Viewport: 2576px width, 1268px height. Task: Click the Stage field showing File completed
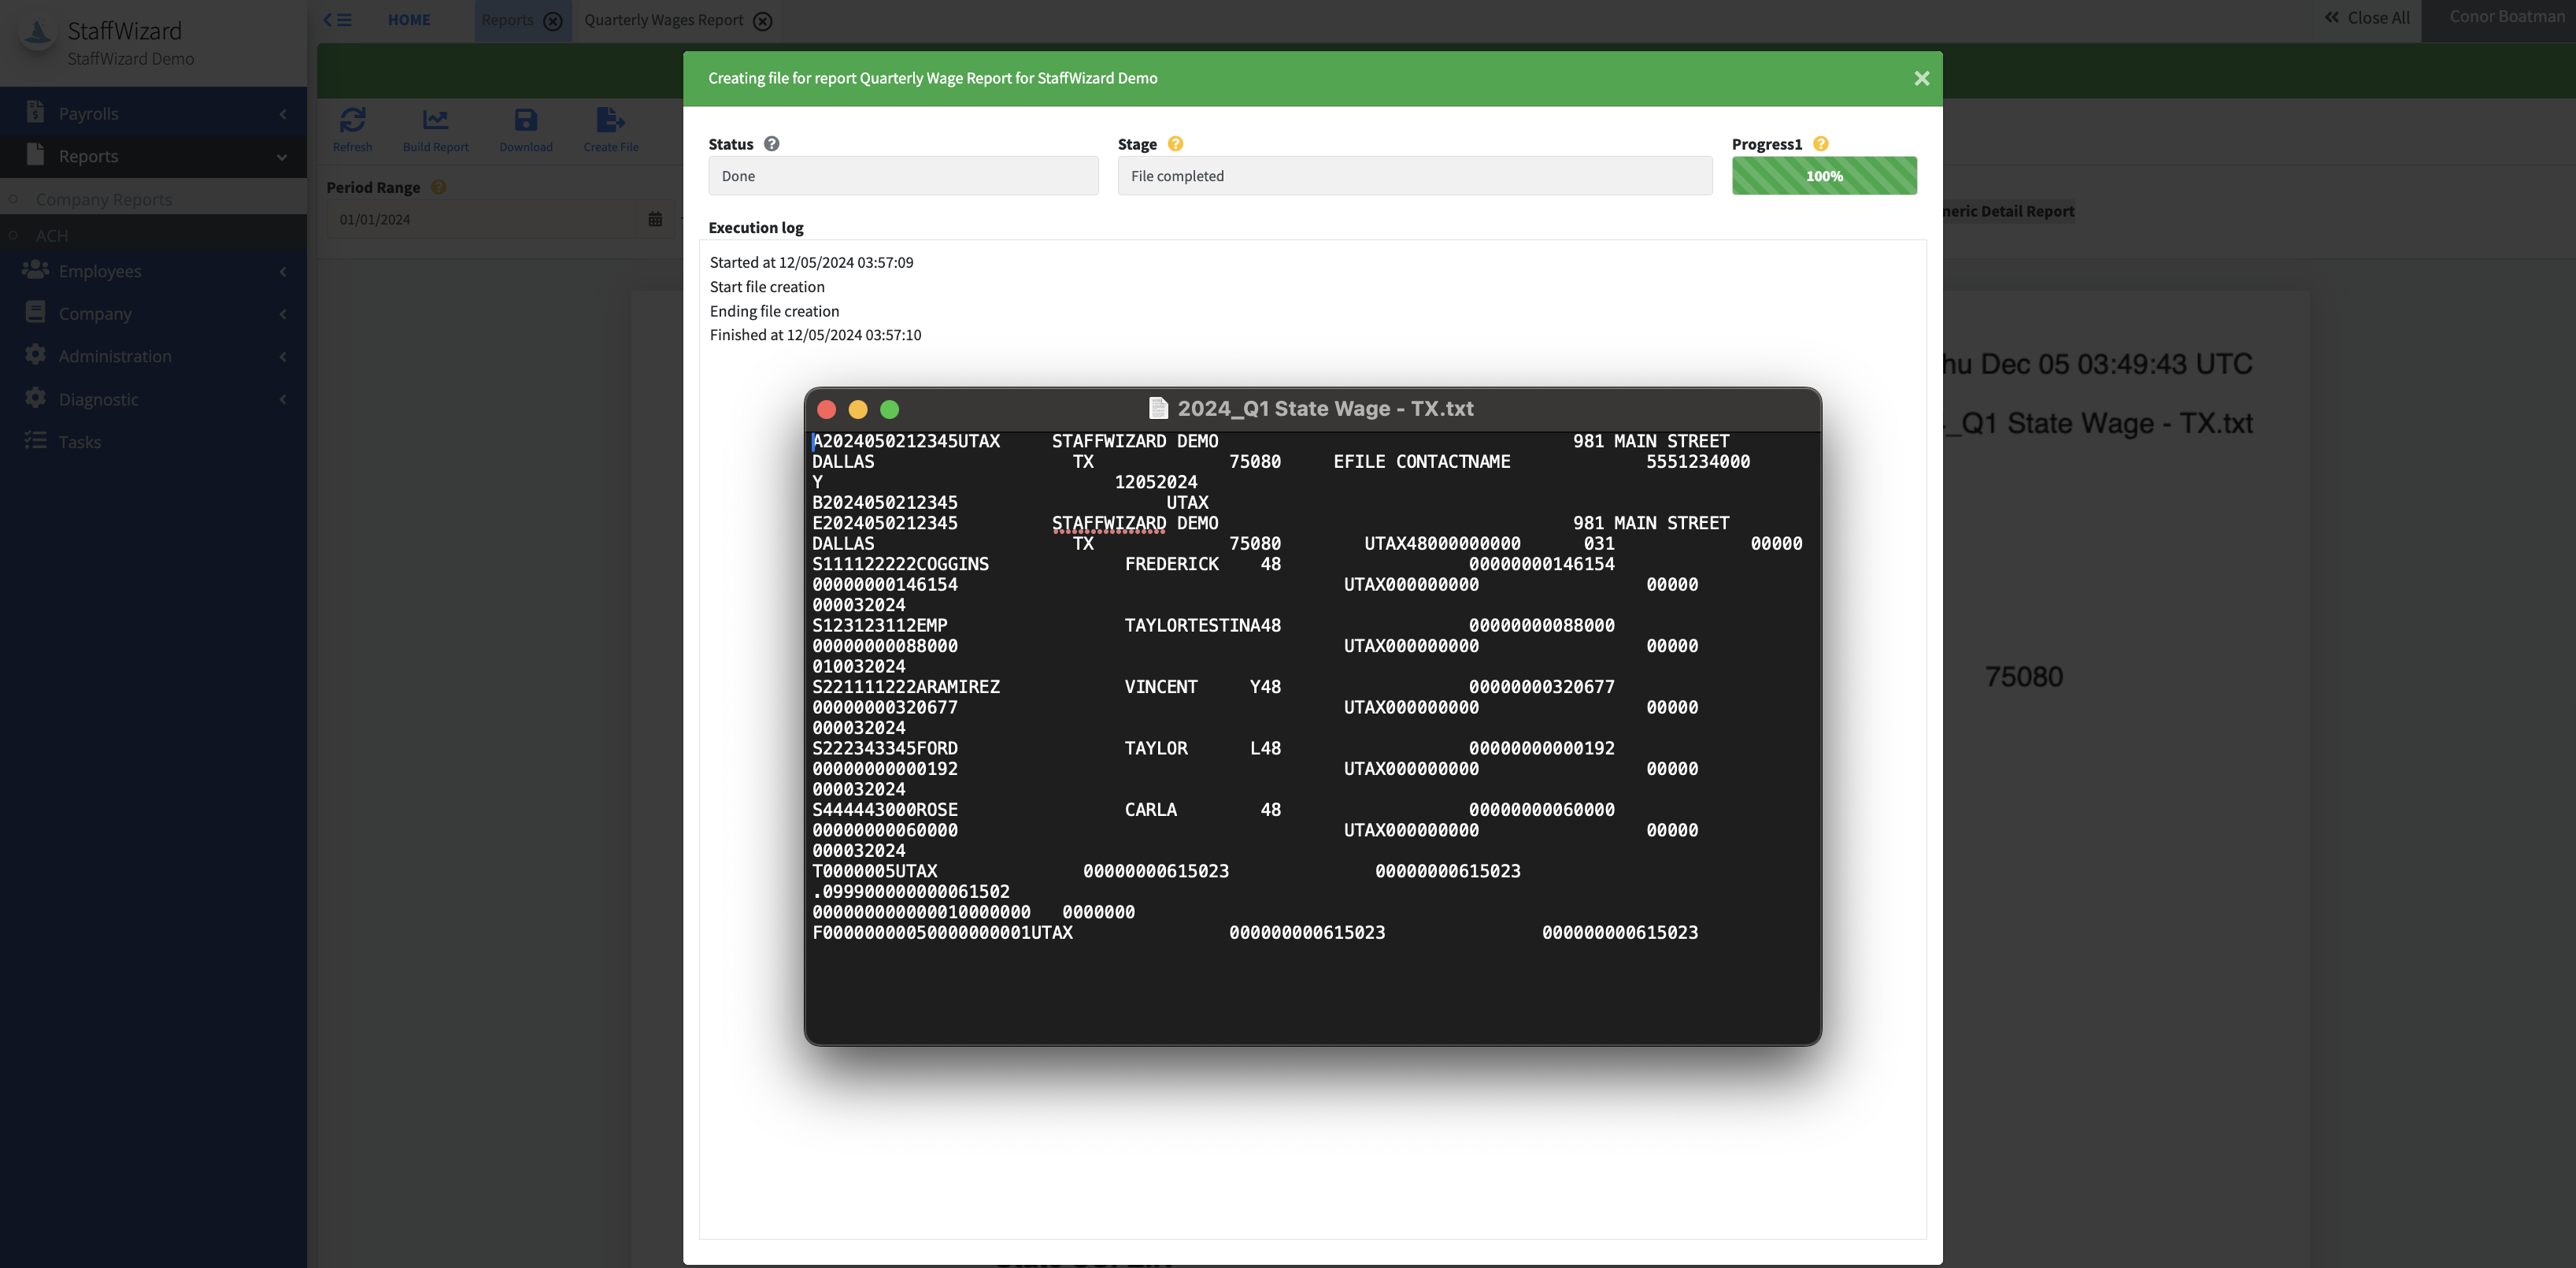point(1414,176)
